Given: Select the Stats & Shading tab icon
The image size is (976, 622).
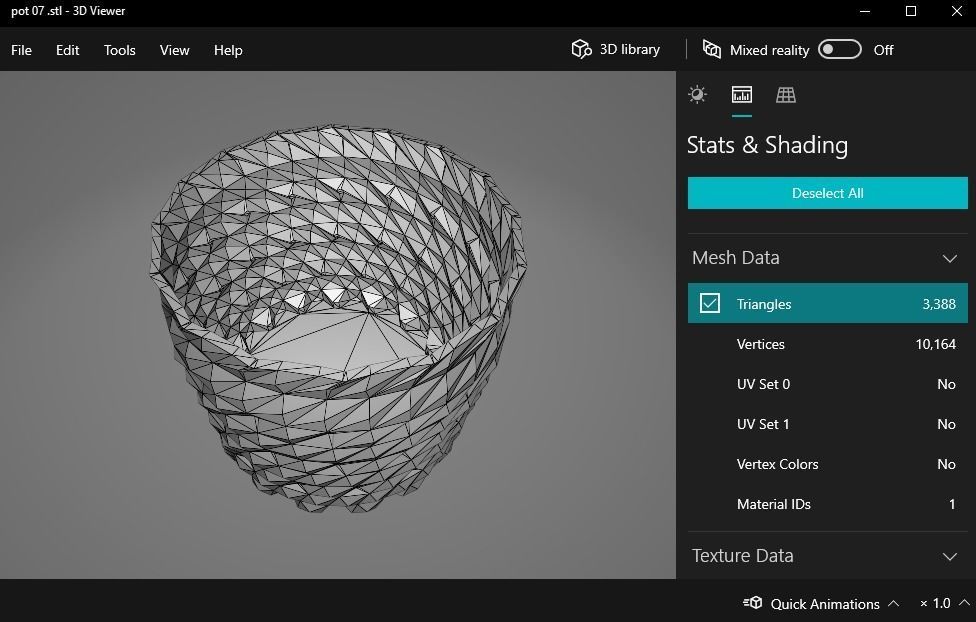Looking at the screenshot, I should (x=741, y=95).
